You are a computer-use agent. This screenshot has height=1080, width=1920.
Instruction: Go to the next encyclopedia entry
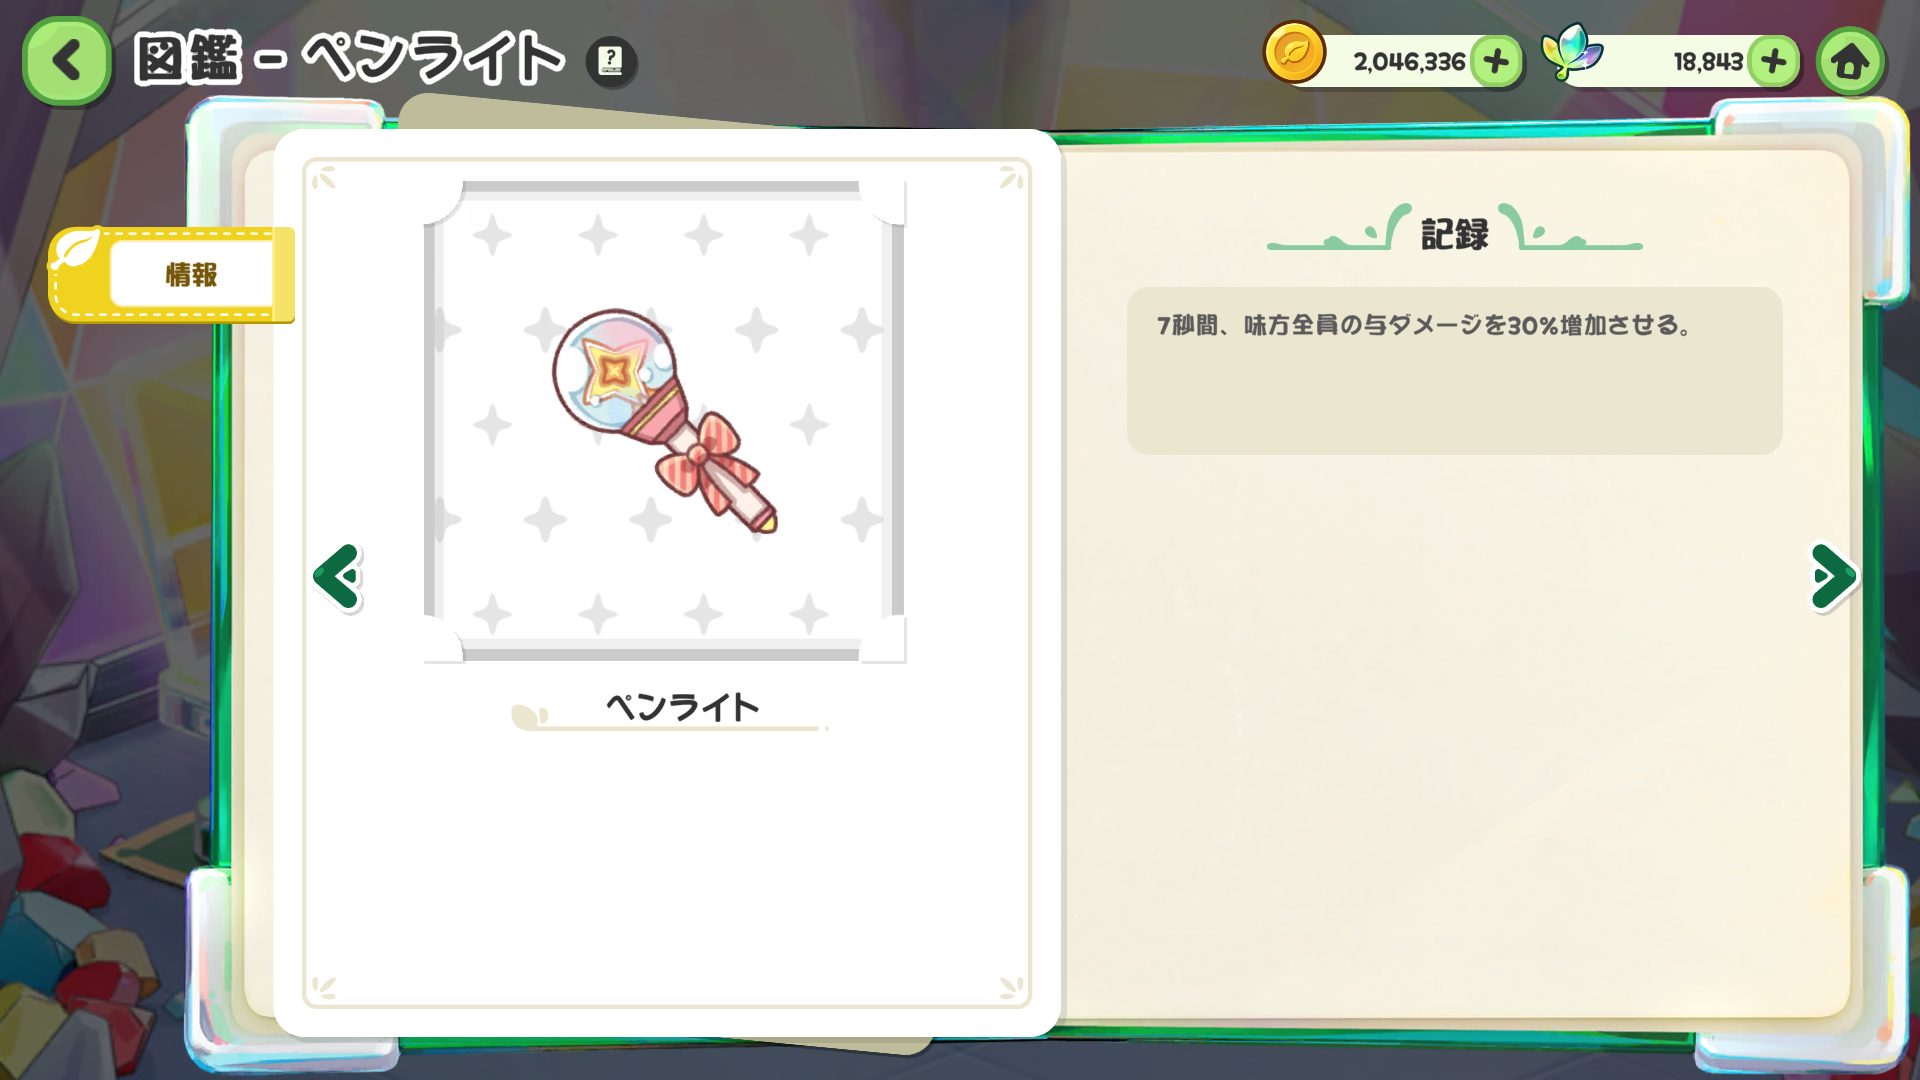point(1833,577)
